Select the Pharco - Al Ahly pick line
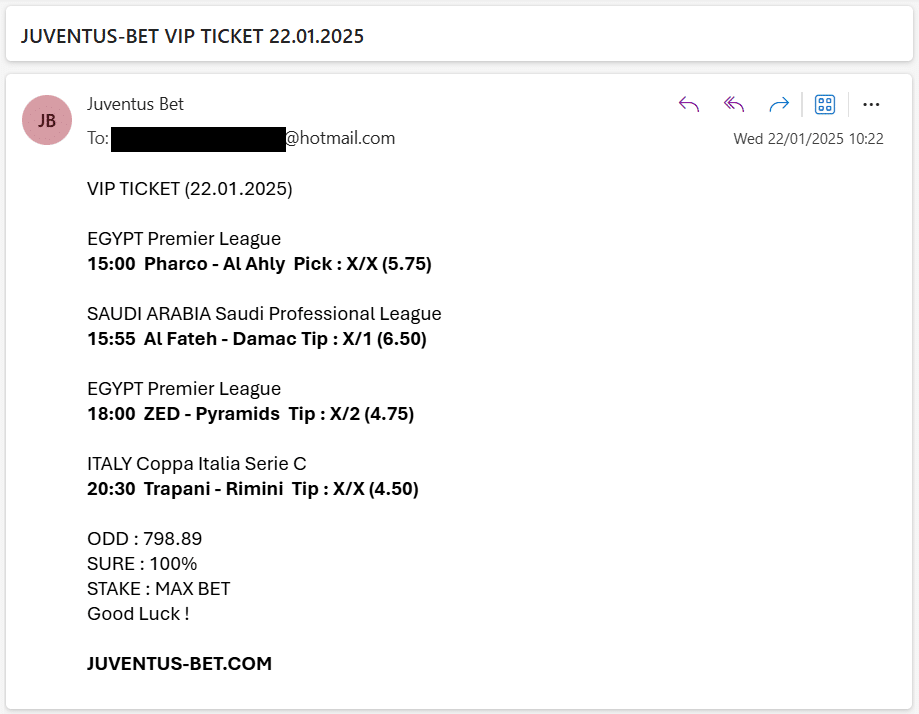Image resolution: width=919 pixels, height=714 pixels. (x=259, y=264)
